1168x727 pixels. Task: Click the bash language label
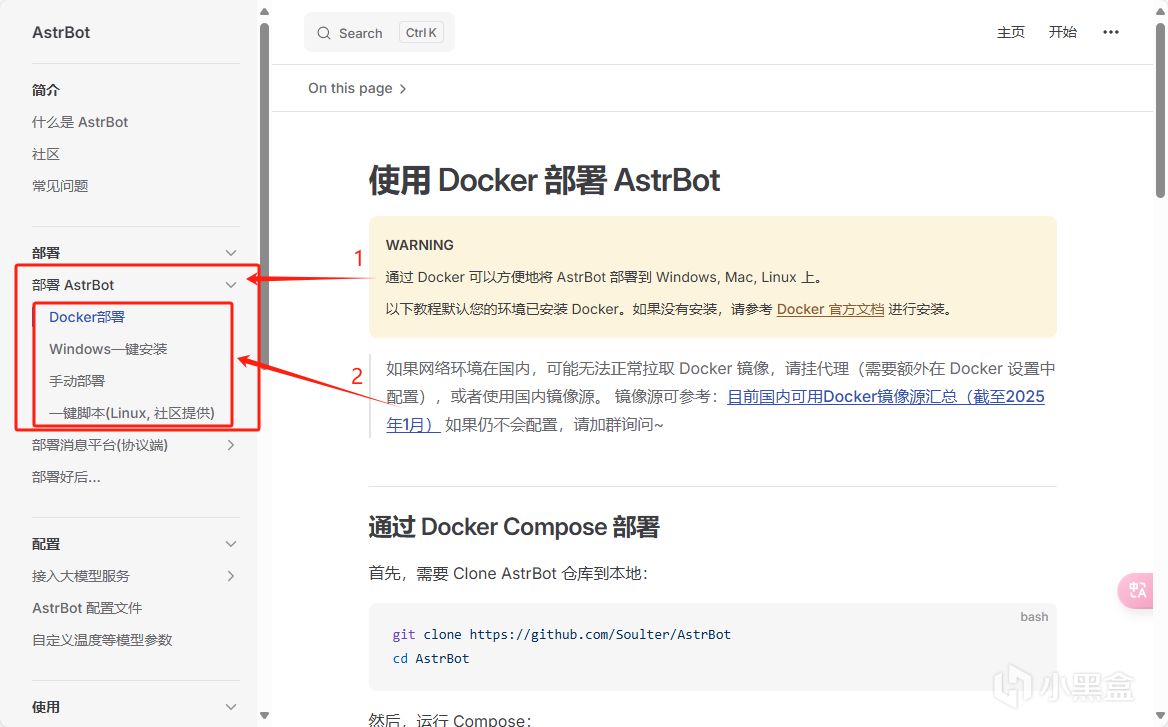(x=1034, y=617)
